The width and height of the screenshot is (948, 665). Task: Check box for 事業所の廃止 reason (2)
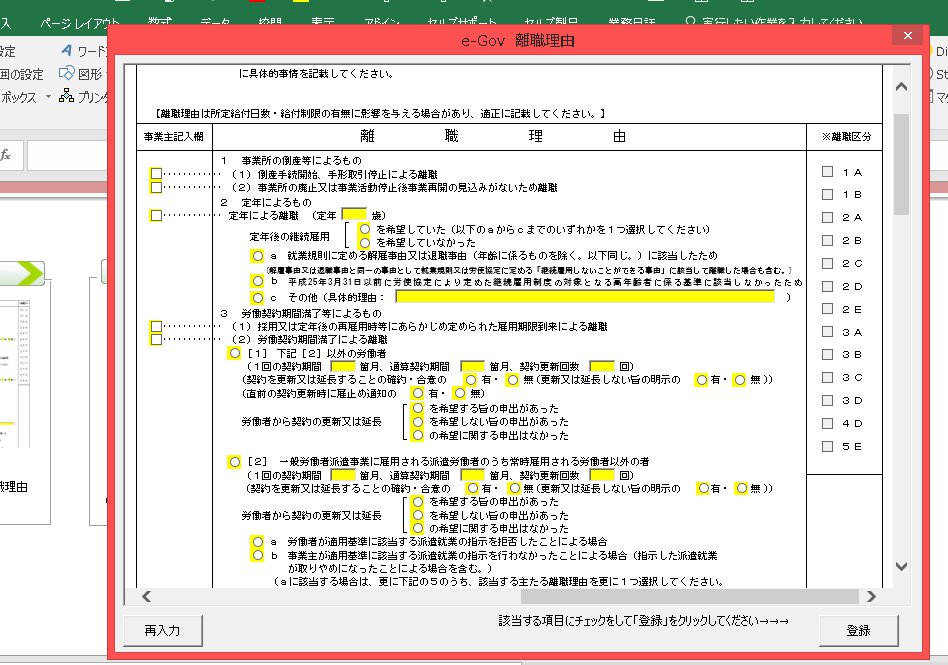coord(156,187)
